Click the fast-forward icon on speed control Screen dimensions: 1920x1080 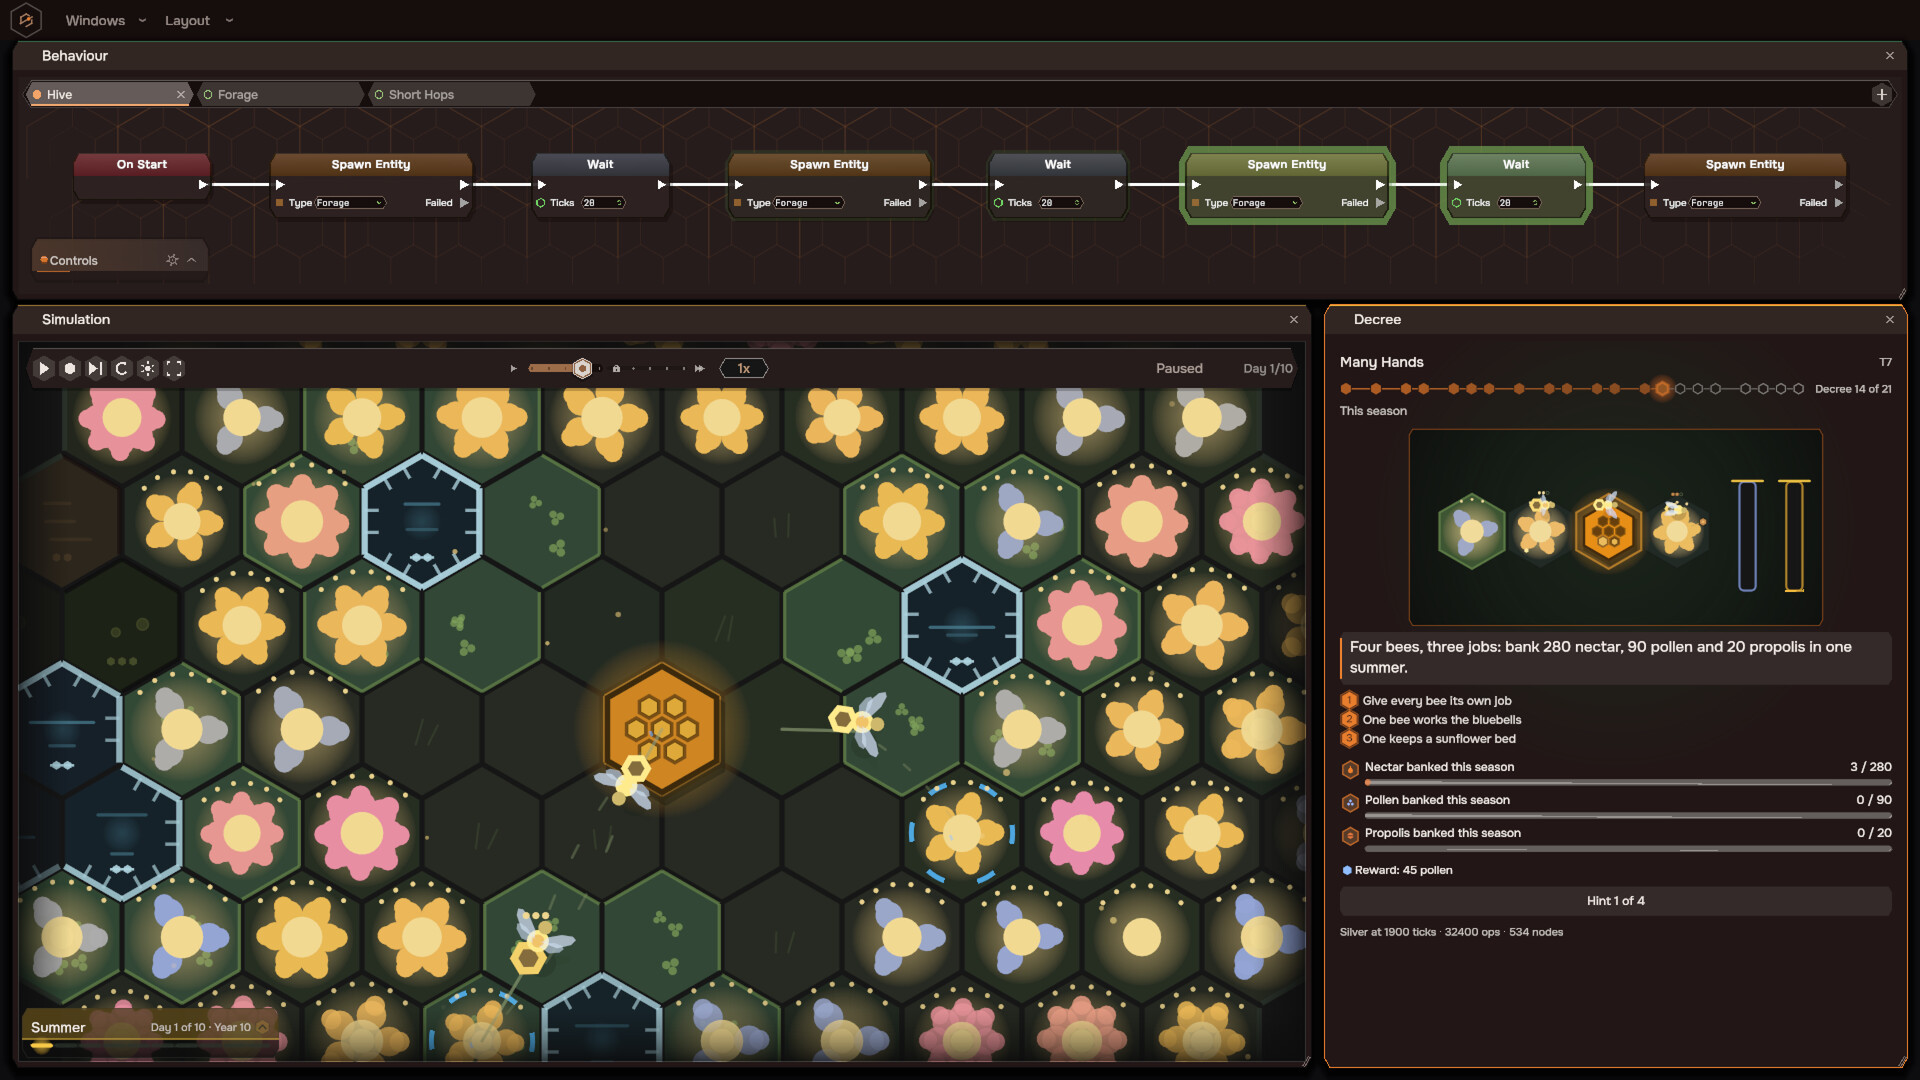coord(699,369)
